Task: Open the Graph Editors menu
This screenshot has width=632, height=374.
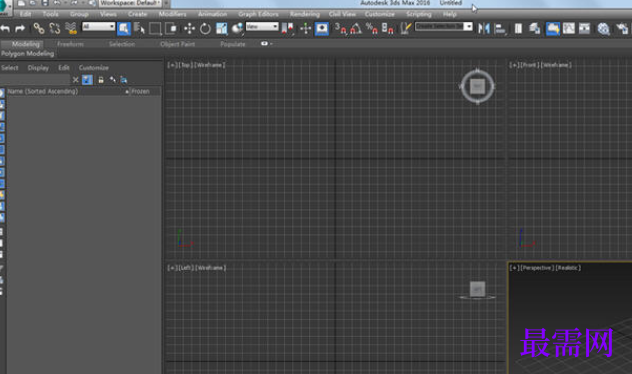Action: 258,14
